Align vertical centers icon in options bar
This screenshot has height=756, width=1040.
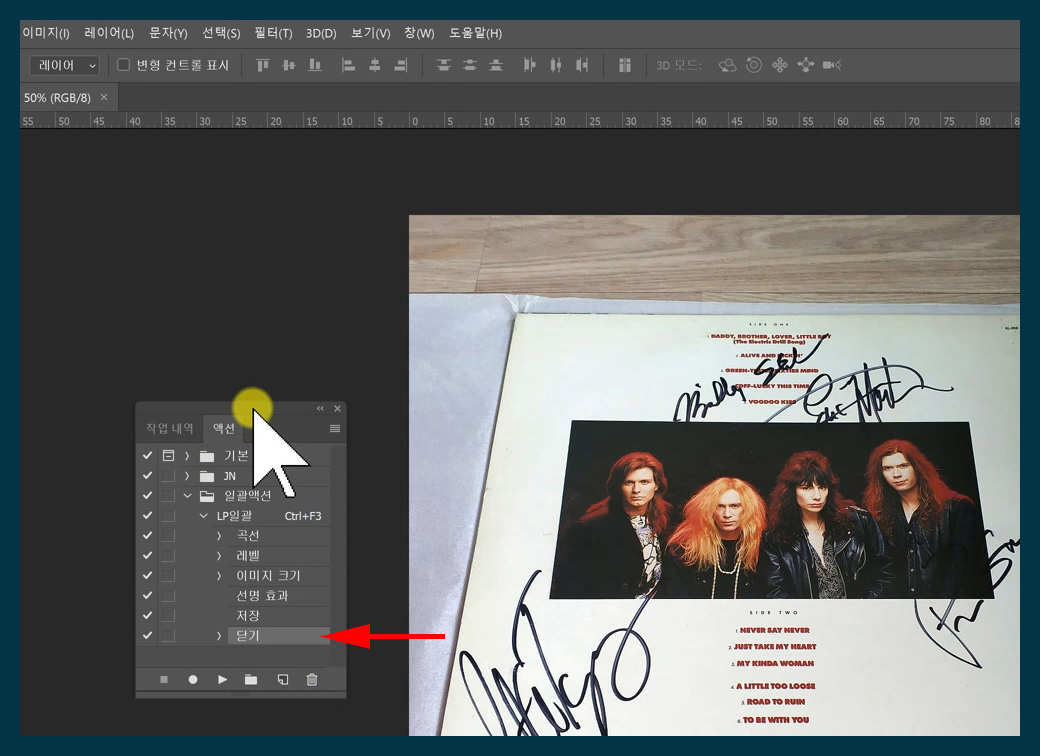click(x=289, y=65)
